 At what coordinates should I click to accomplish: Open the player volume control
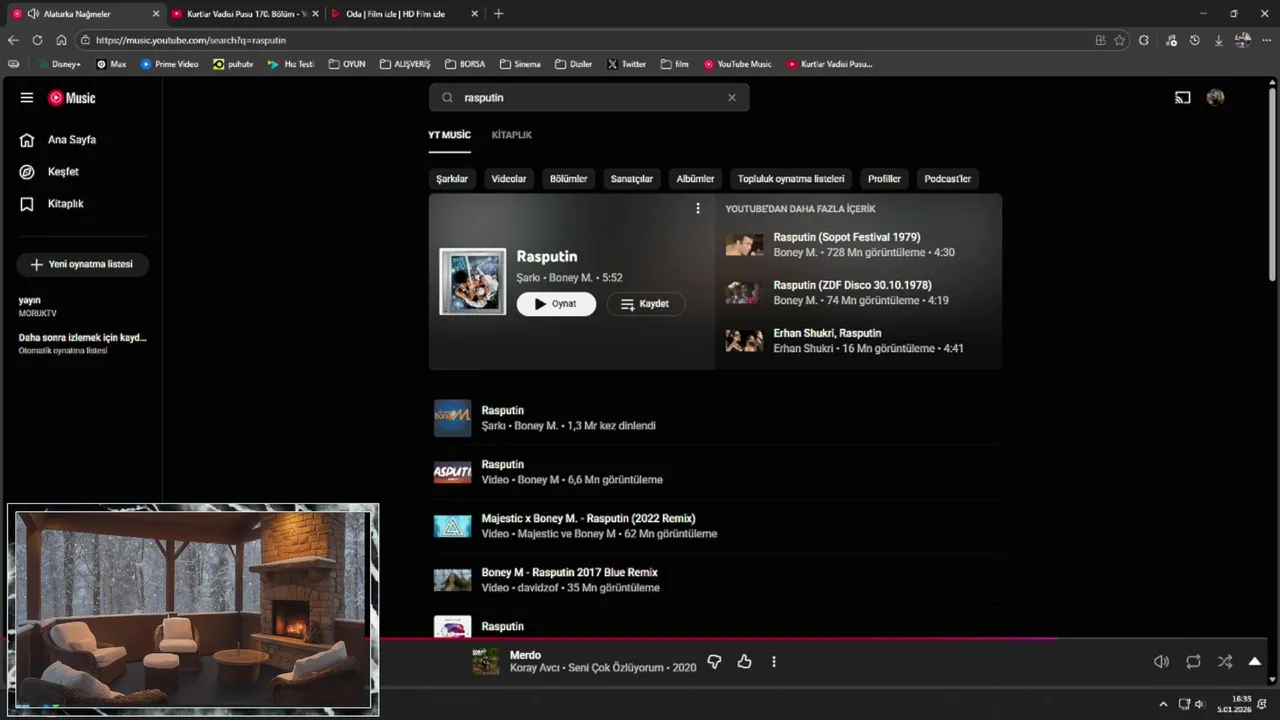(1161, 662)
